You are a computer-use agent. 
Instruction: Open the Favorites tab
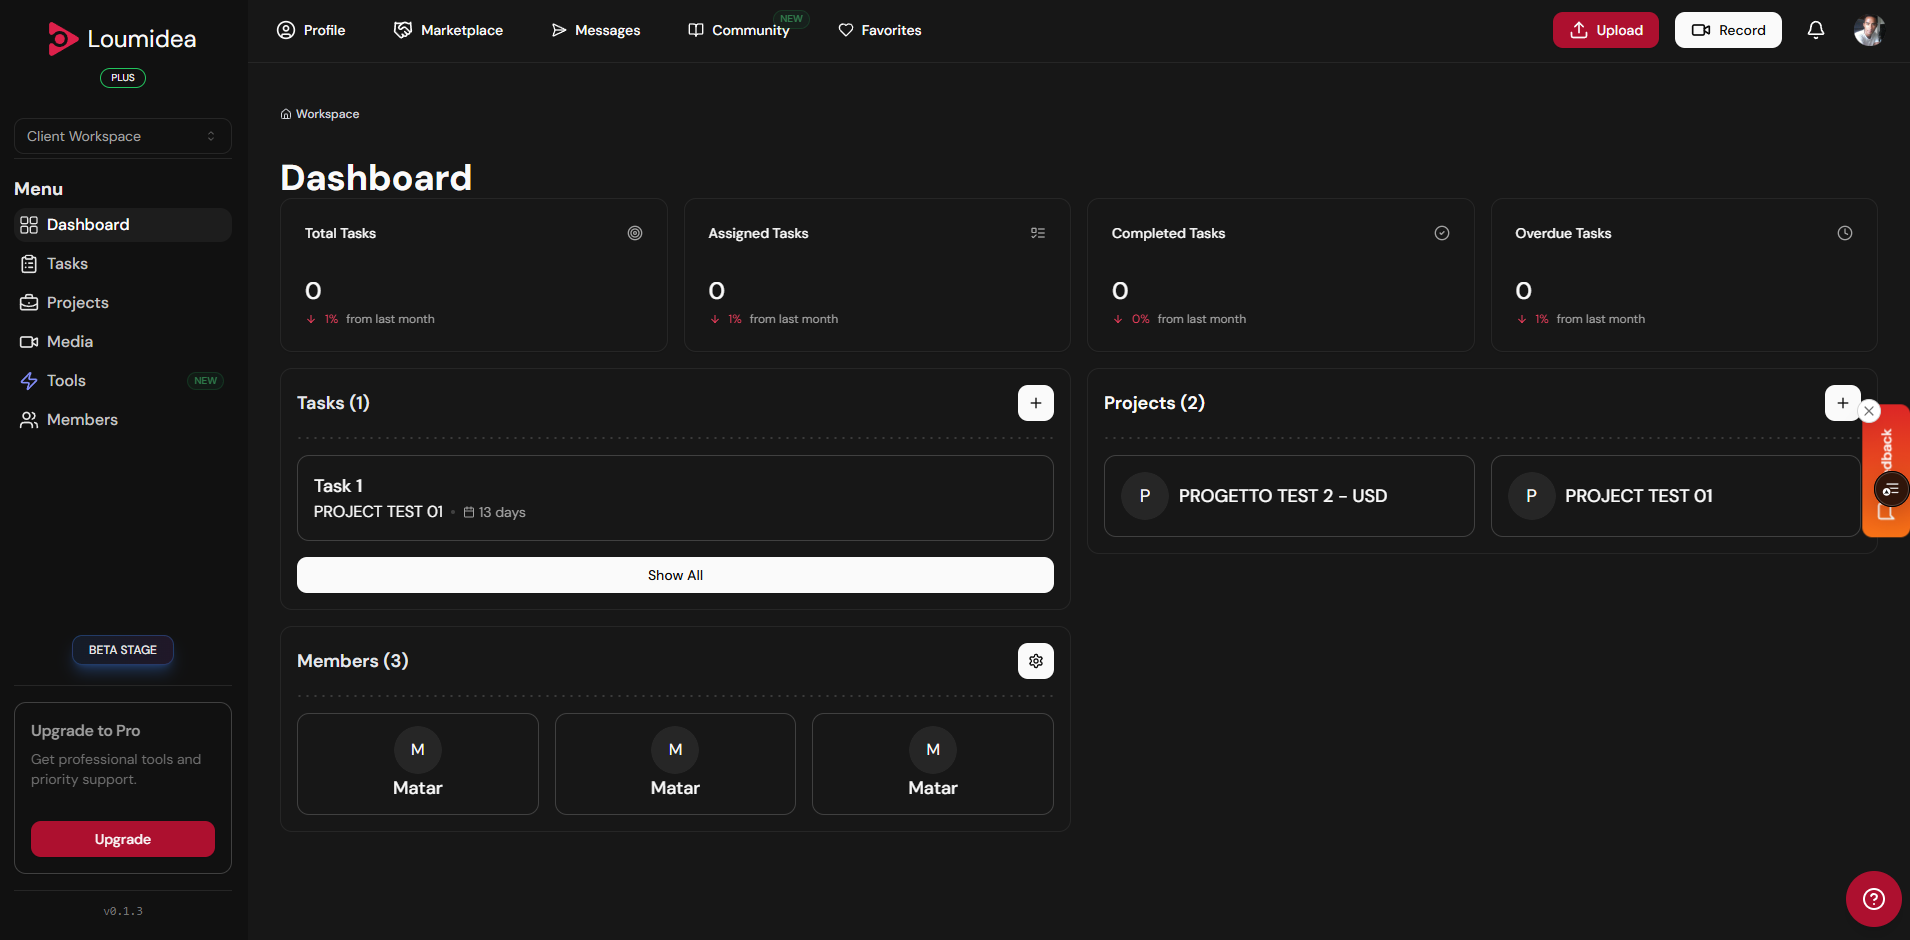880,30
